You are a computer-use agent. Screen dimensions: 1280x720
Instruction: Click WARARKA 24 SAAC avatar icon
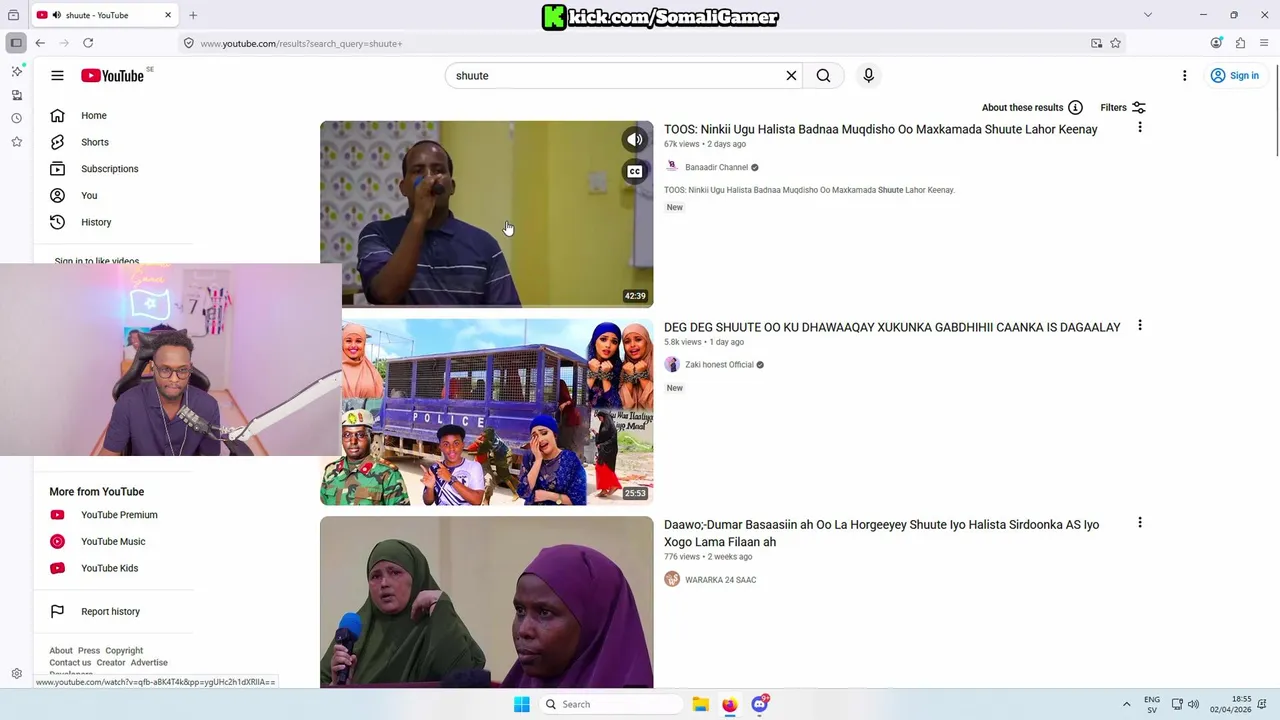(x=672, y=579)
